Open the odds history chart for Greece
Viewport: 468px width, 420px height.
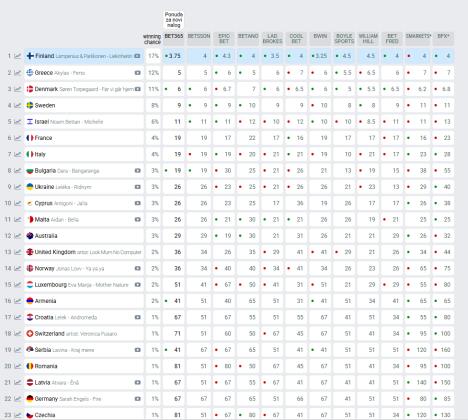17,73
